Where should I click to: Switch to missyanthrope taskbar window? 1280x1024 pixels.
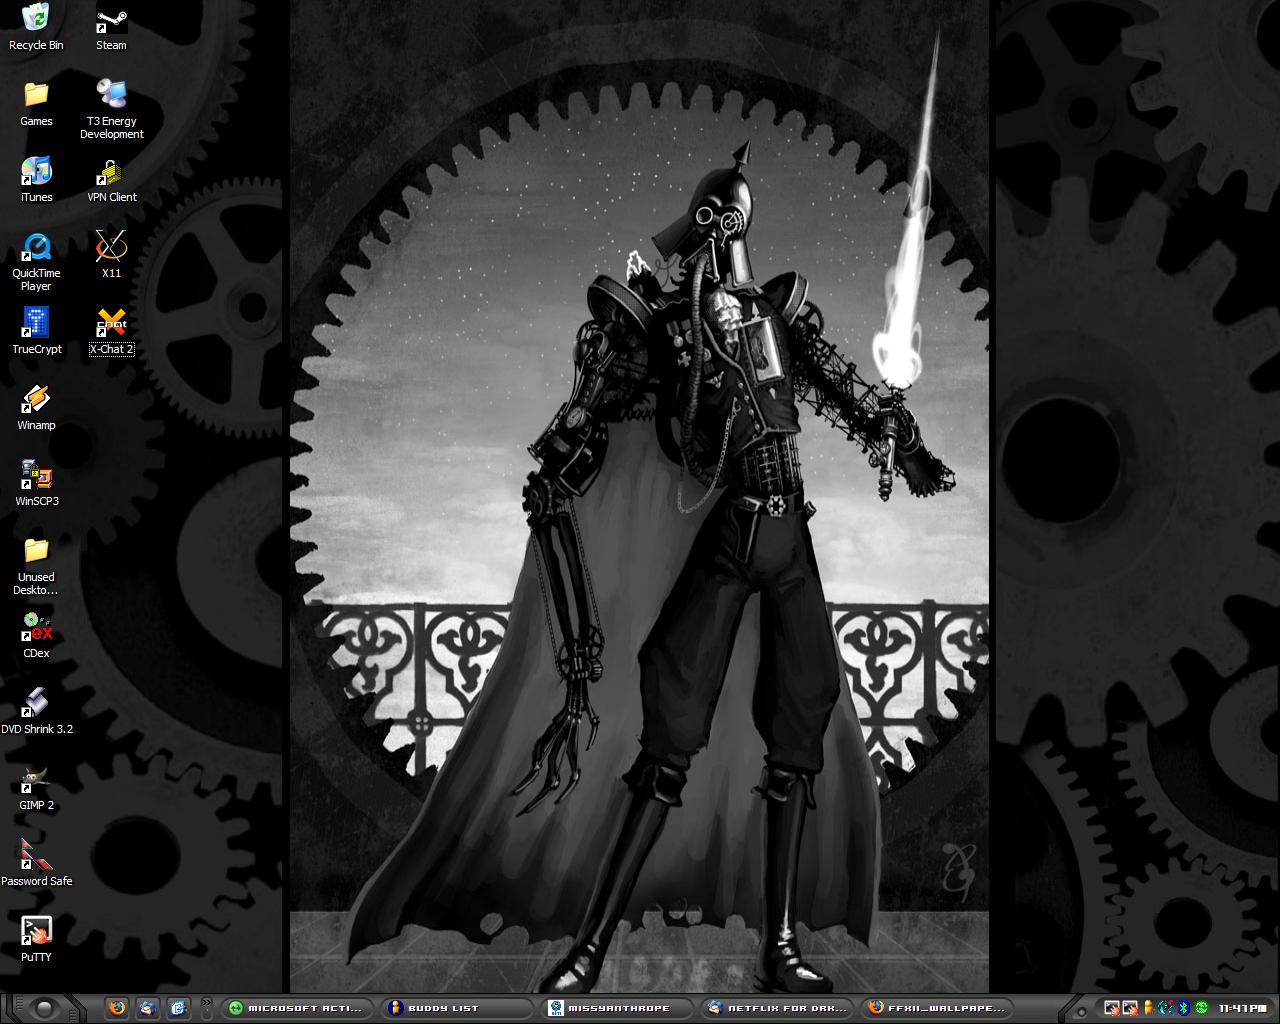(617, 1007)
